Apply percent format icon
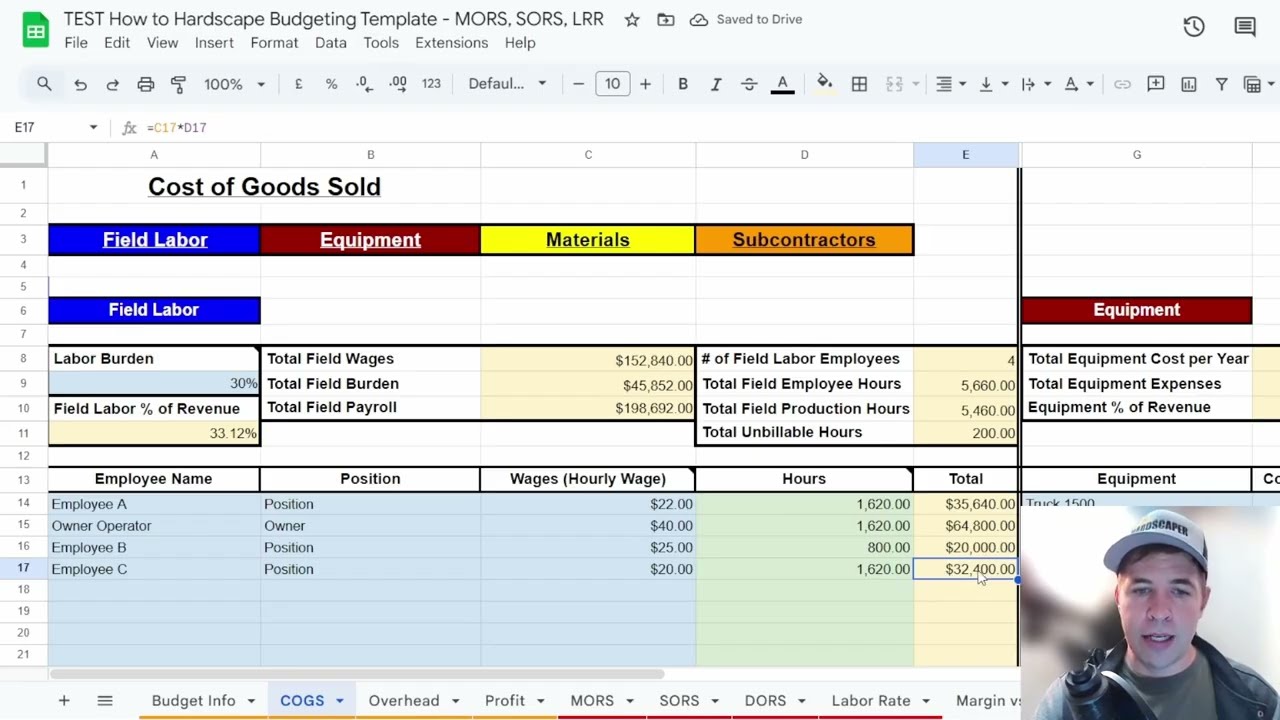 tap(331, 84)
